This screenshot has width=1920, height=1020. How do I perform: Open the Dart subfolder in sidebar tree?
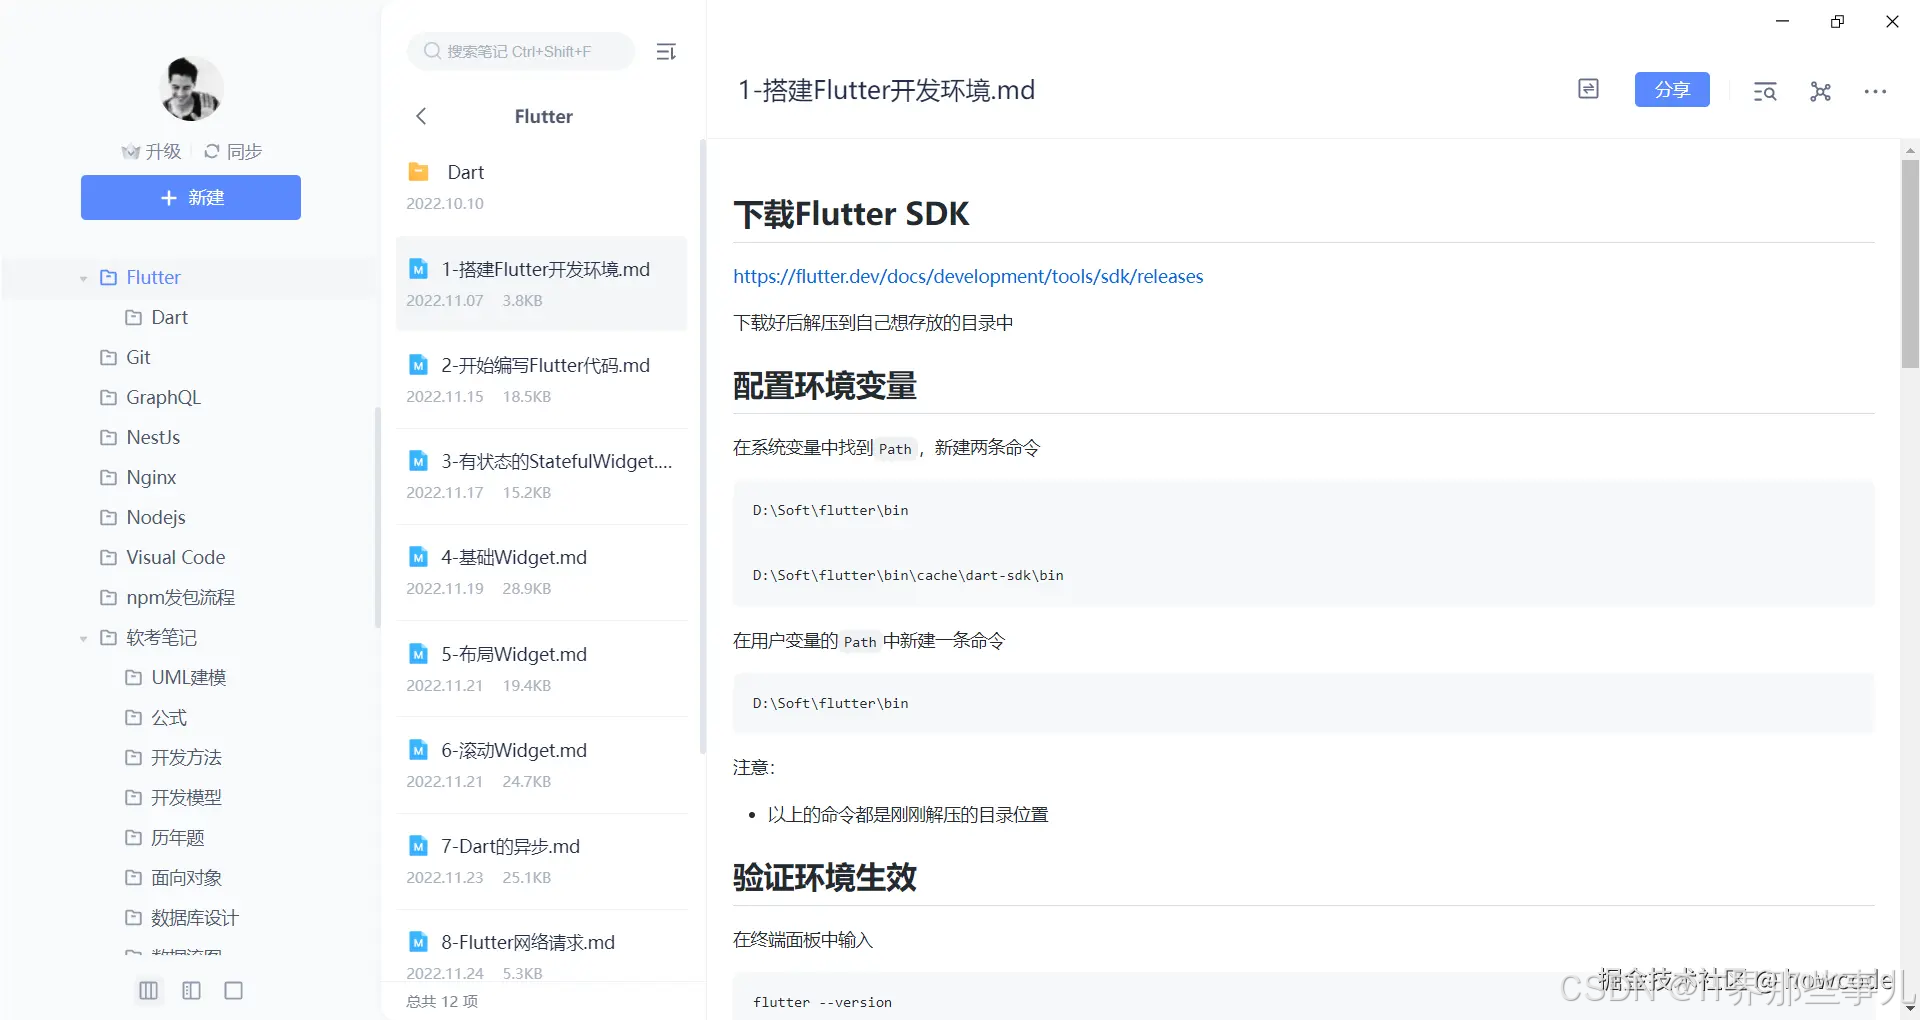(169, 317)
